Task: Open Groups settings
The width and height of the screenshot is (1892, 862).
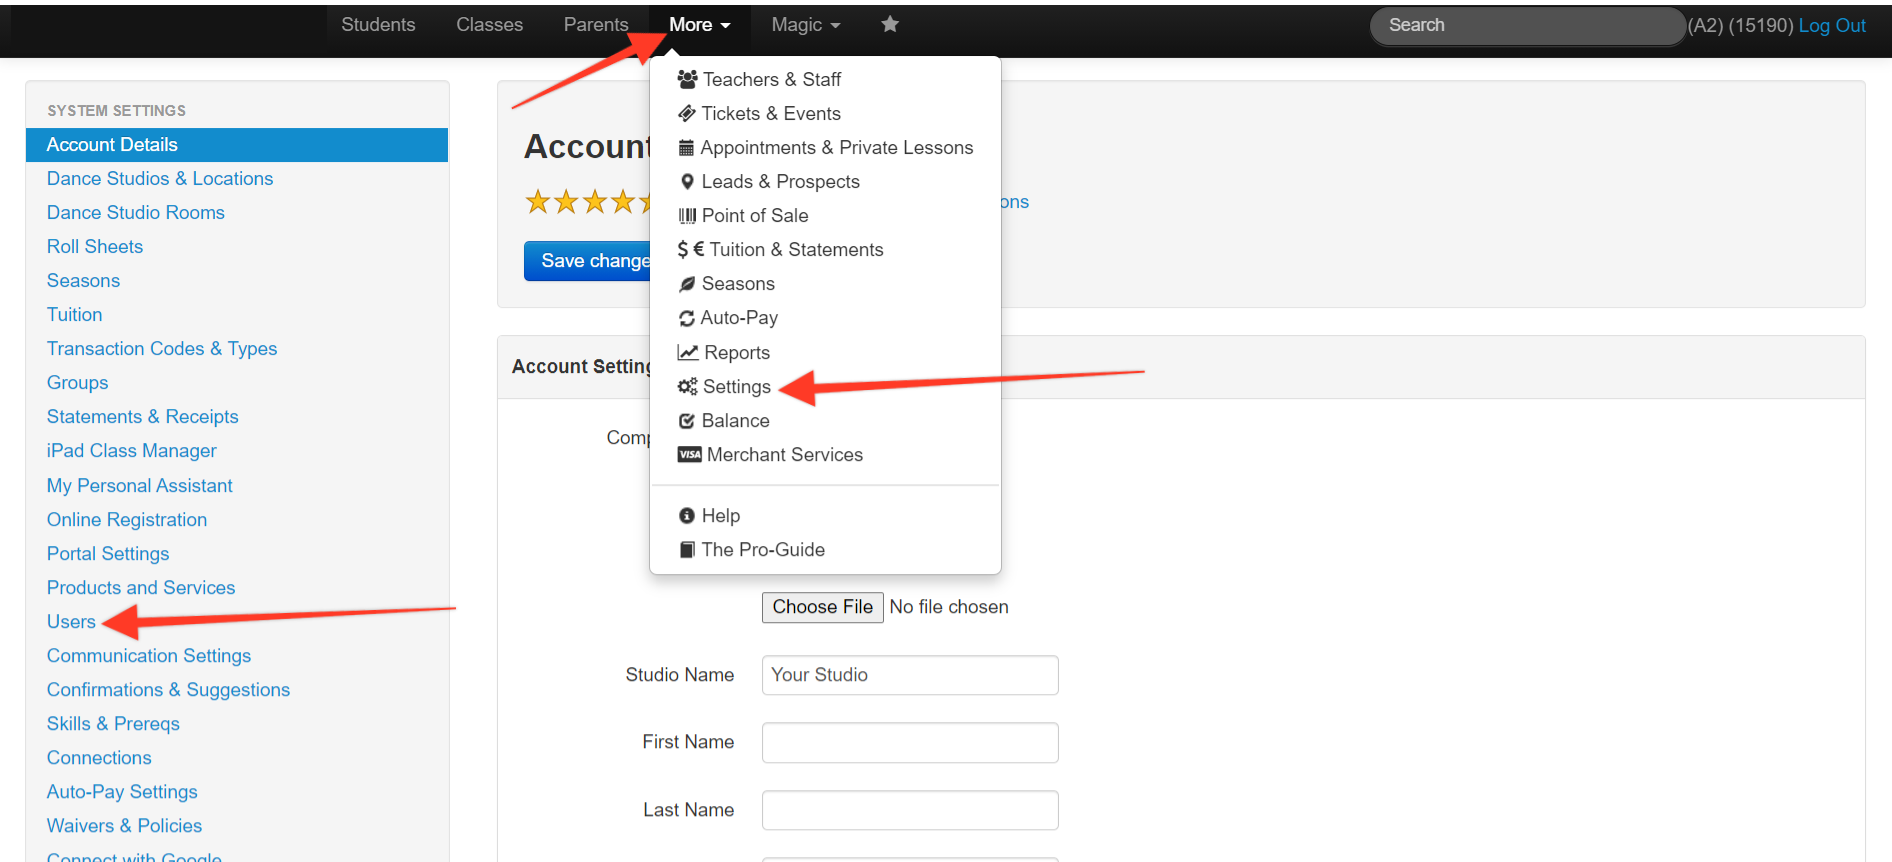Action: pos(77,383)
